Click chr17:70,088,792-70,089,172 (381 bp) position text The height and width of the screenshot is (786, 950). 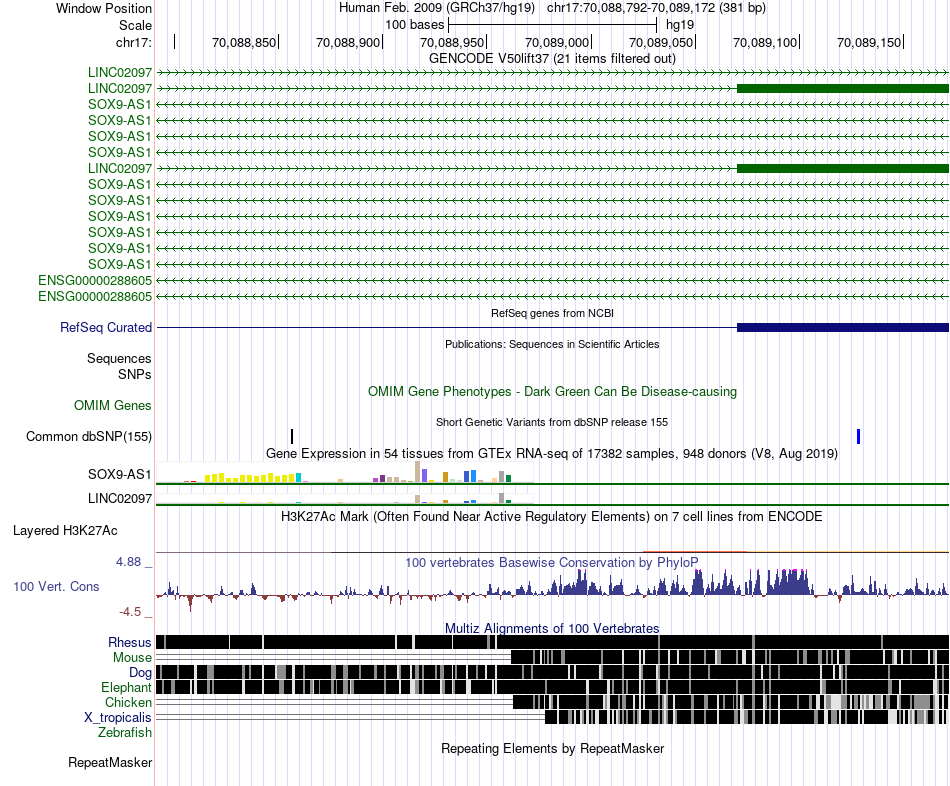click(x=656, y=8)
